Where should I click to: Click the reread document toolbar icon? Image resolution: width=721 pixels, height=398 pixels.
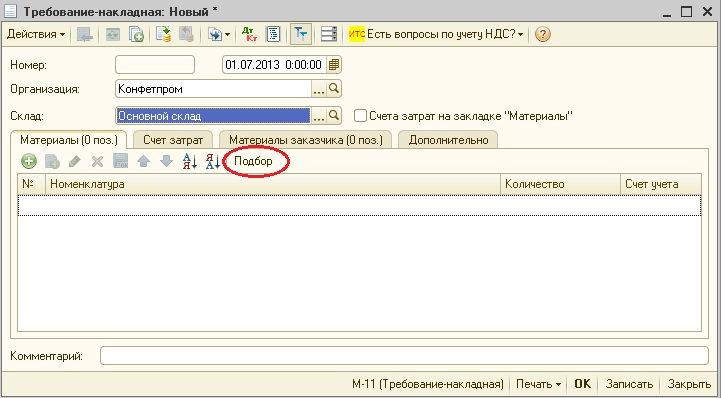[113, 34]
